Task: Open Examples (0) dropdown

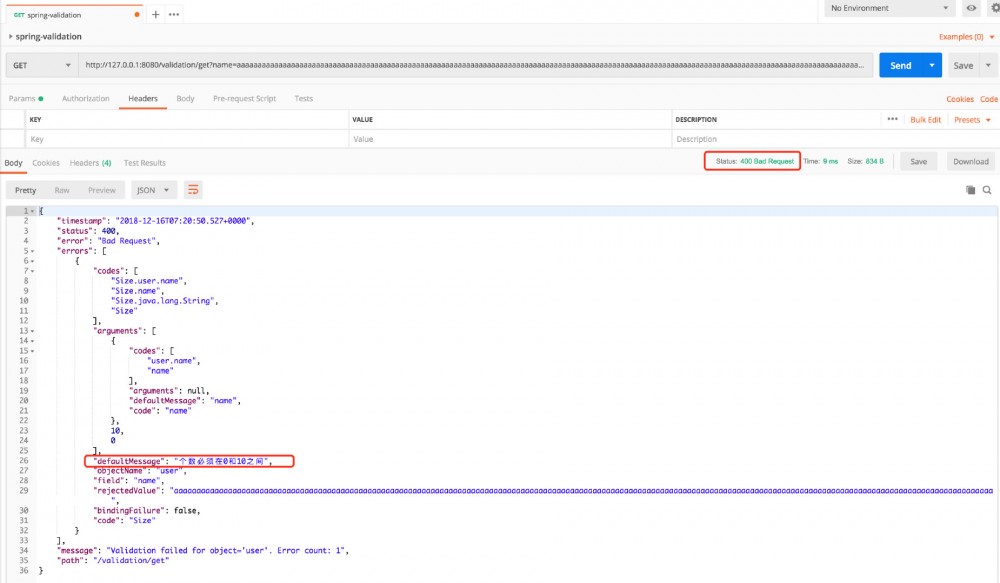Action: tap(966, 37)
